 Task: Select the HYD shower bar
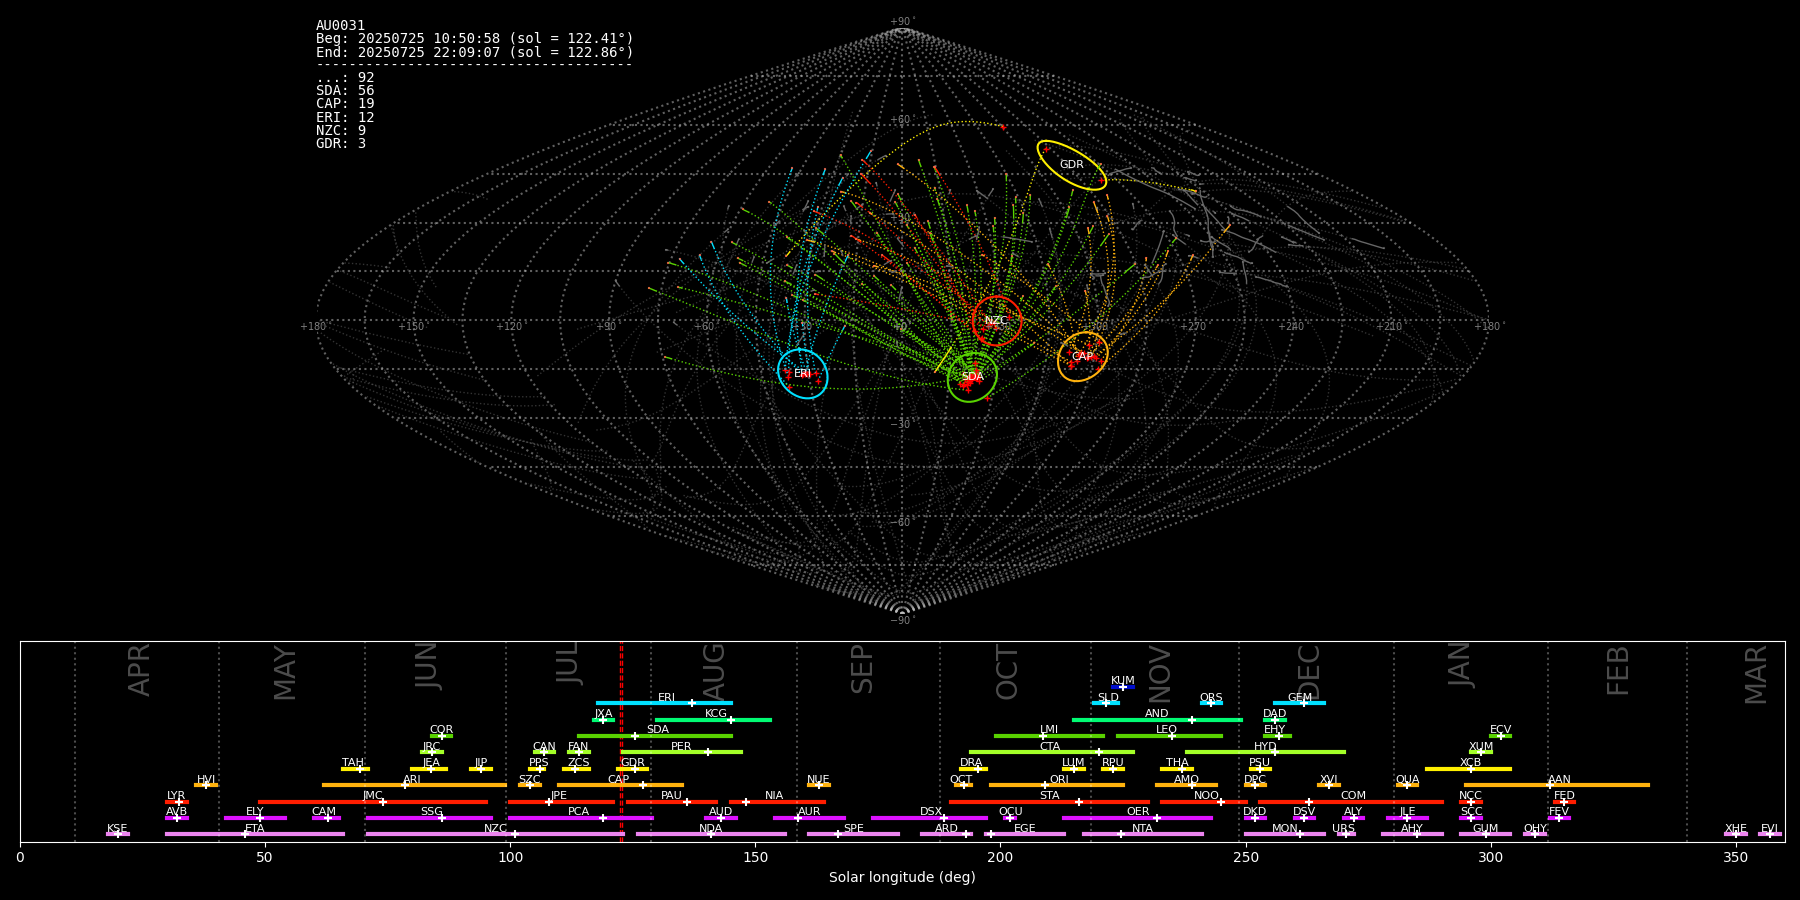pyautogui.click(x=1265, y=752)
